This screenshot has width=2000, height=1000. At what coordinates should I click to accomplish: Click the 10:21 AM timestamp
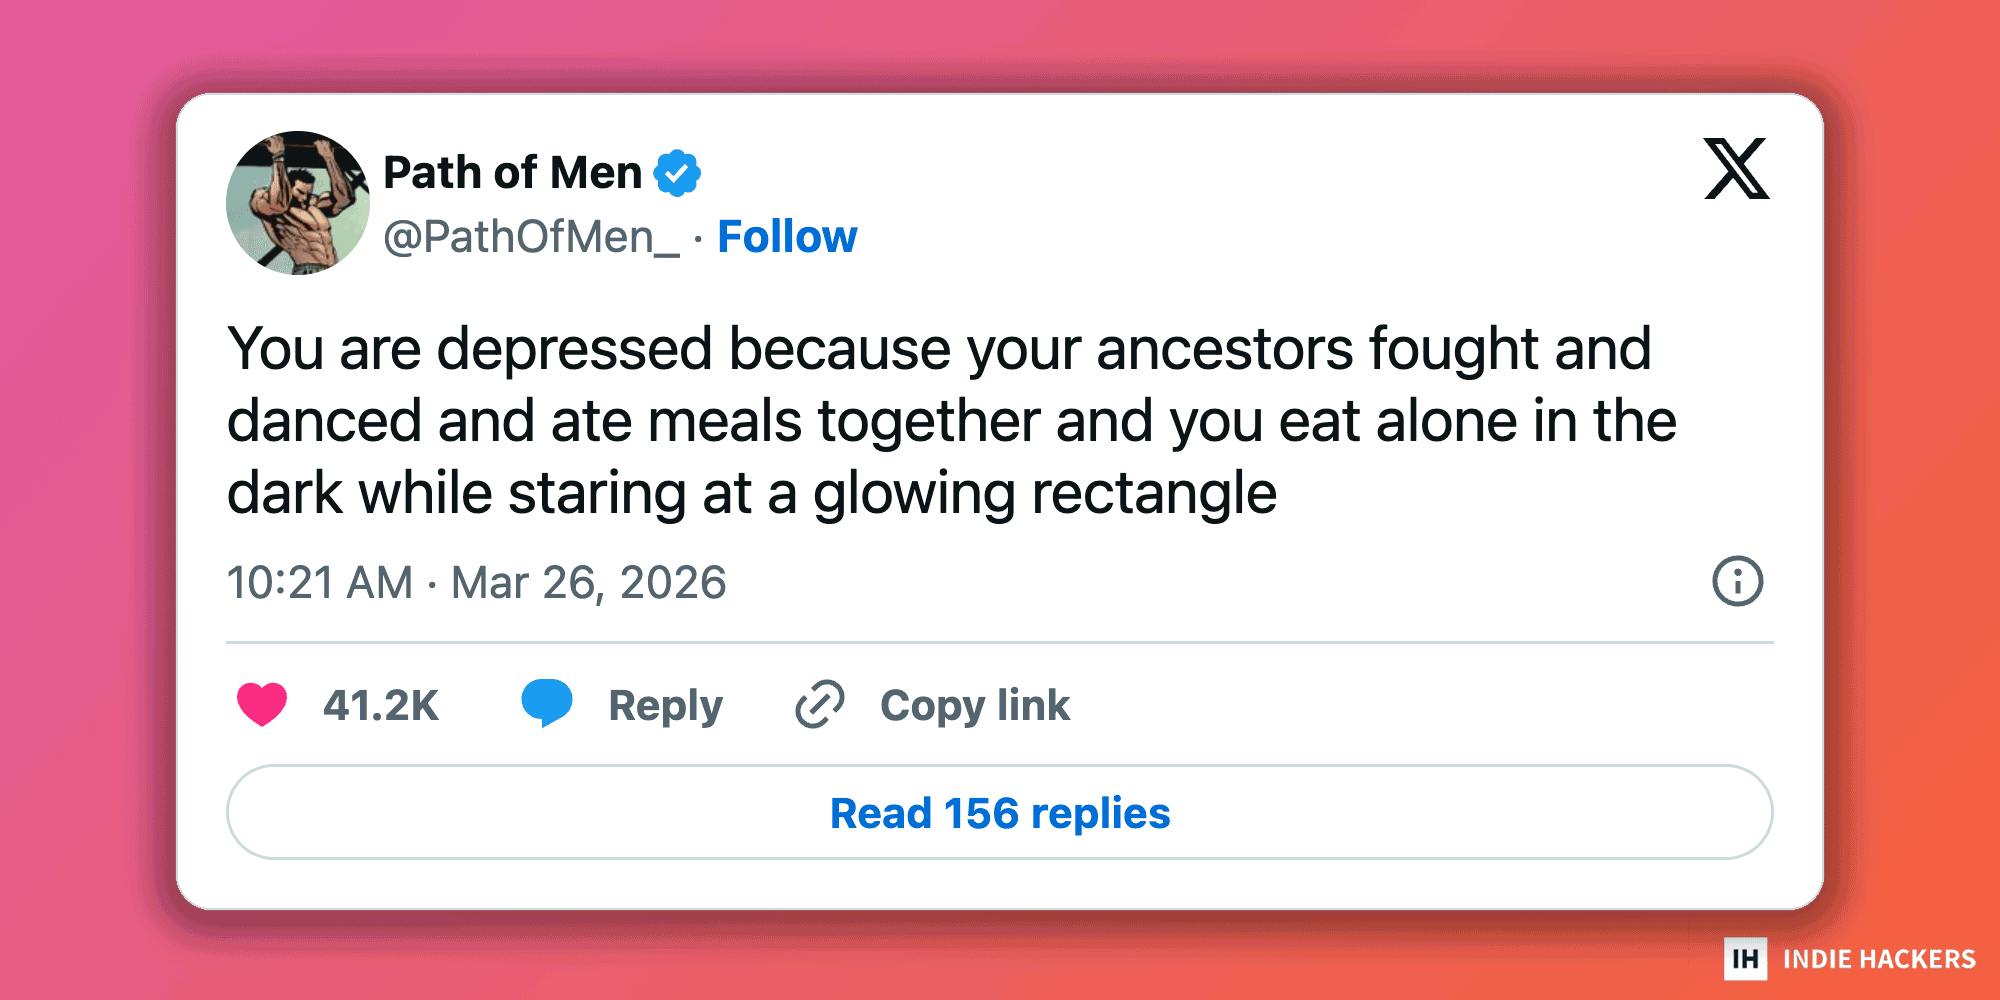click(x=320, y=582)
